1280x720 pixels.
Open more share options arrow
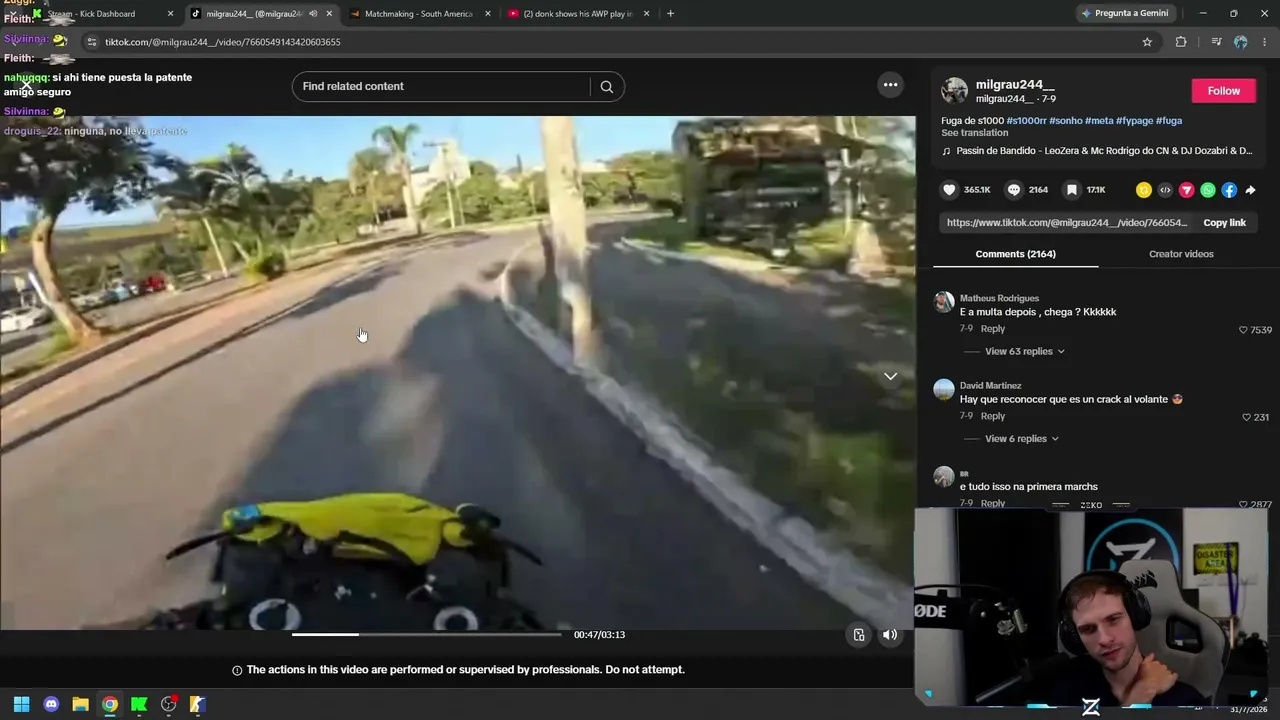click(x=1250, y=190)
